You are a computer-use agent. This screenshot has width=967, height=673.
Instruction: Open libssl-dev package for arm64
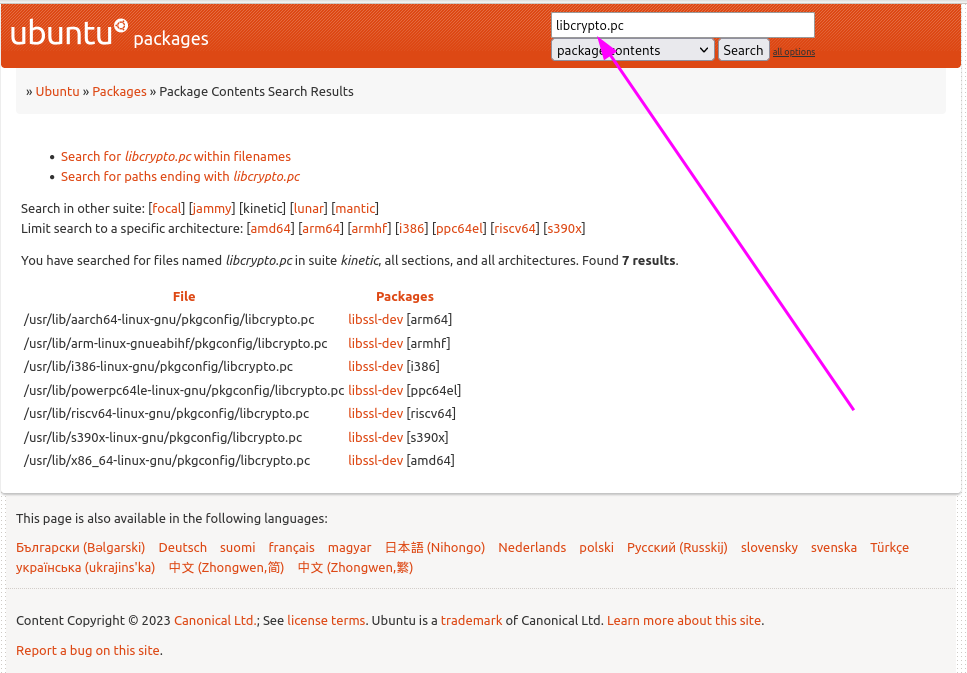point(374,319)
